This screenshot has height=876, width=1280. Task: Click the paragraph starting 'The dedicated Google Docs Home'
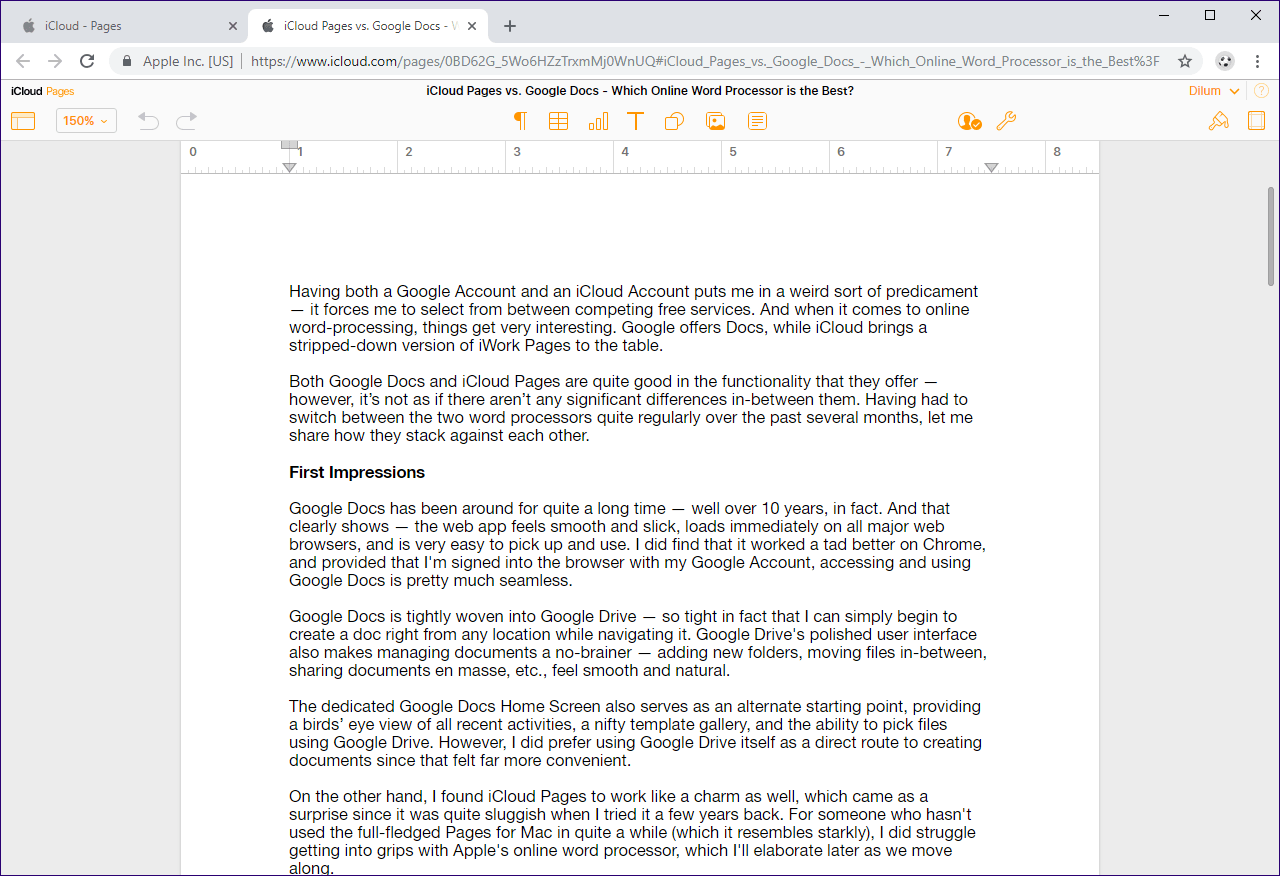[636, 733]
